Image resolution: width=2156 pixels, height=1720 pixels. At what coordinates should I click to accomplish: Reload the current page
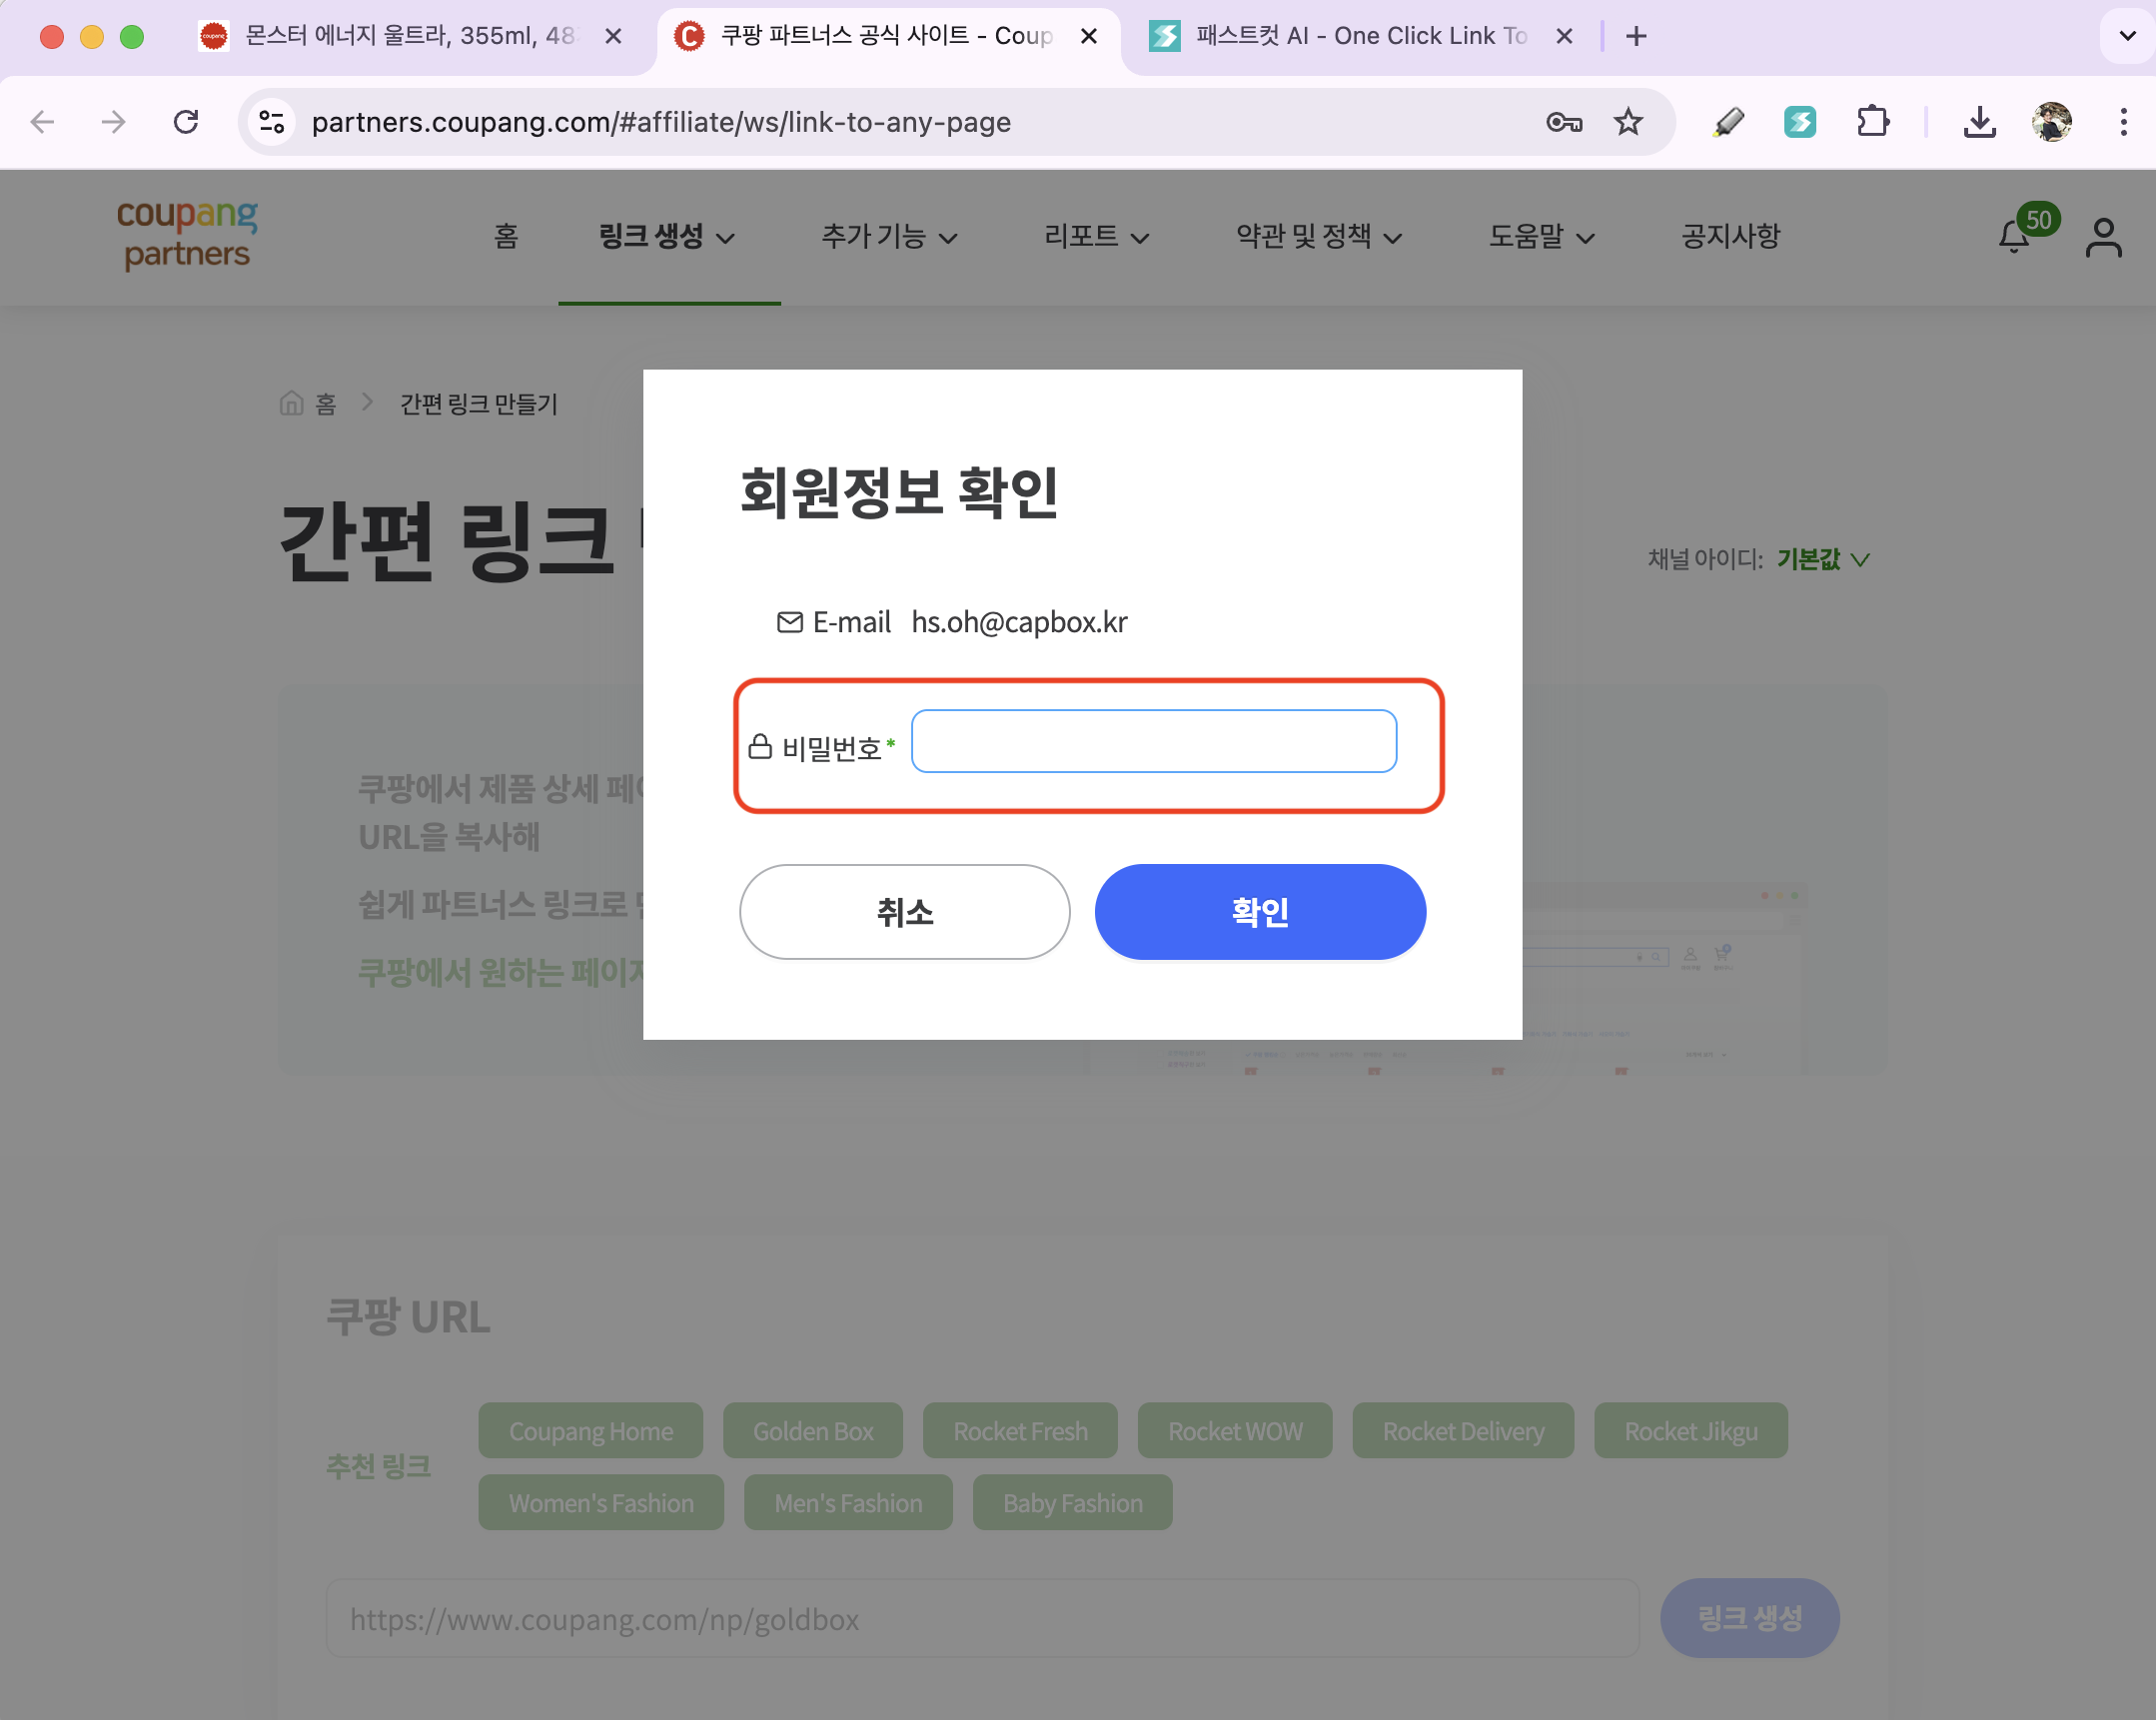186,122
